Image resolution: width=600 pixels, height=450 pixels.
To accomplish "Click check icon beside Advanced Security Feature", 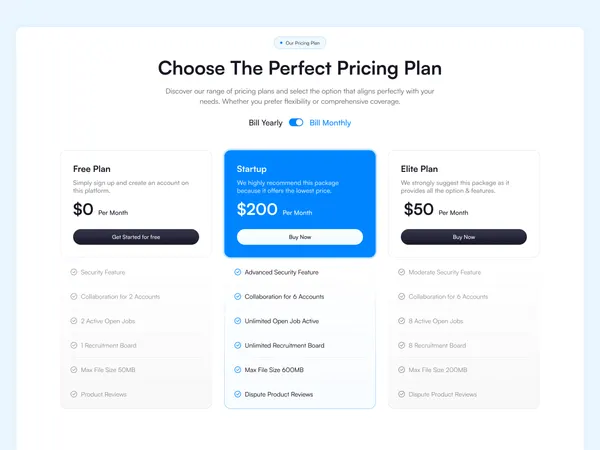I will (x=238, y=272).
